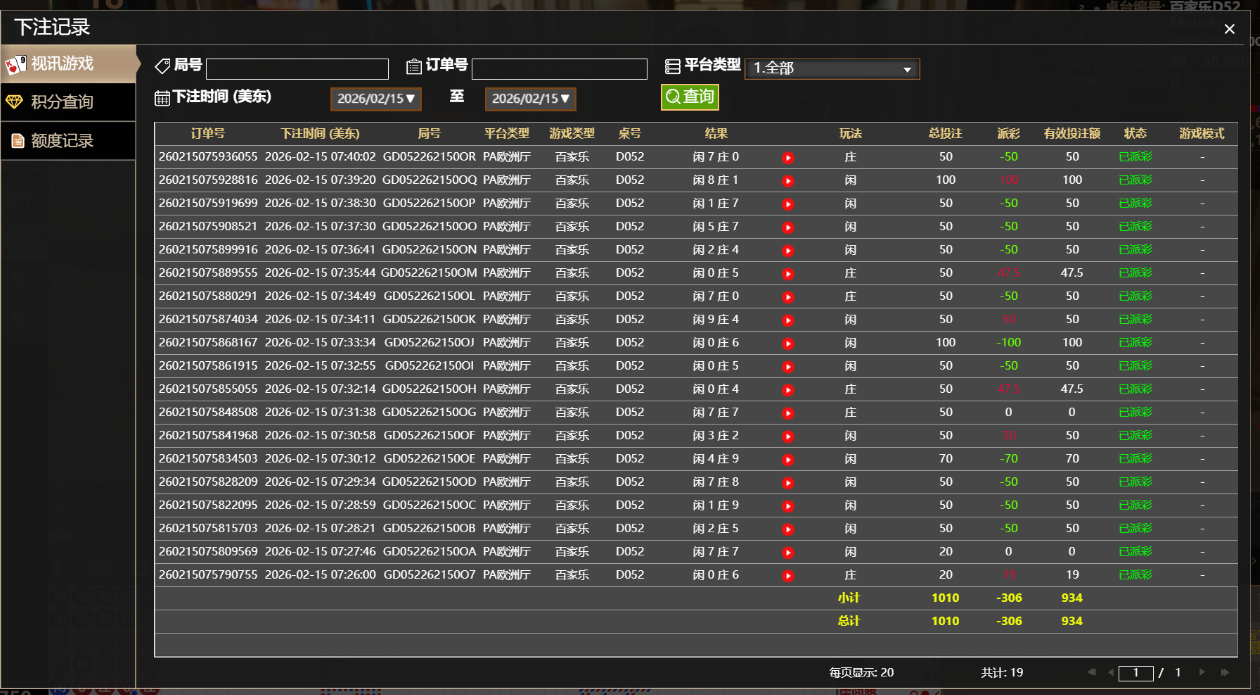Open the 平台类型 dropdown showing 1.全部
1260x695 pixels.
click(832, 69)
